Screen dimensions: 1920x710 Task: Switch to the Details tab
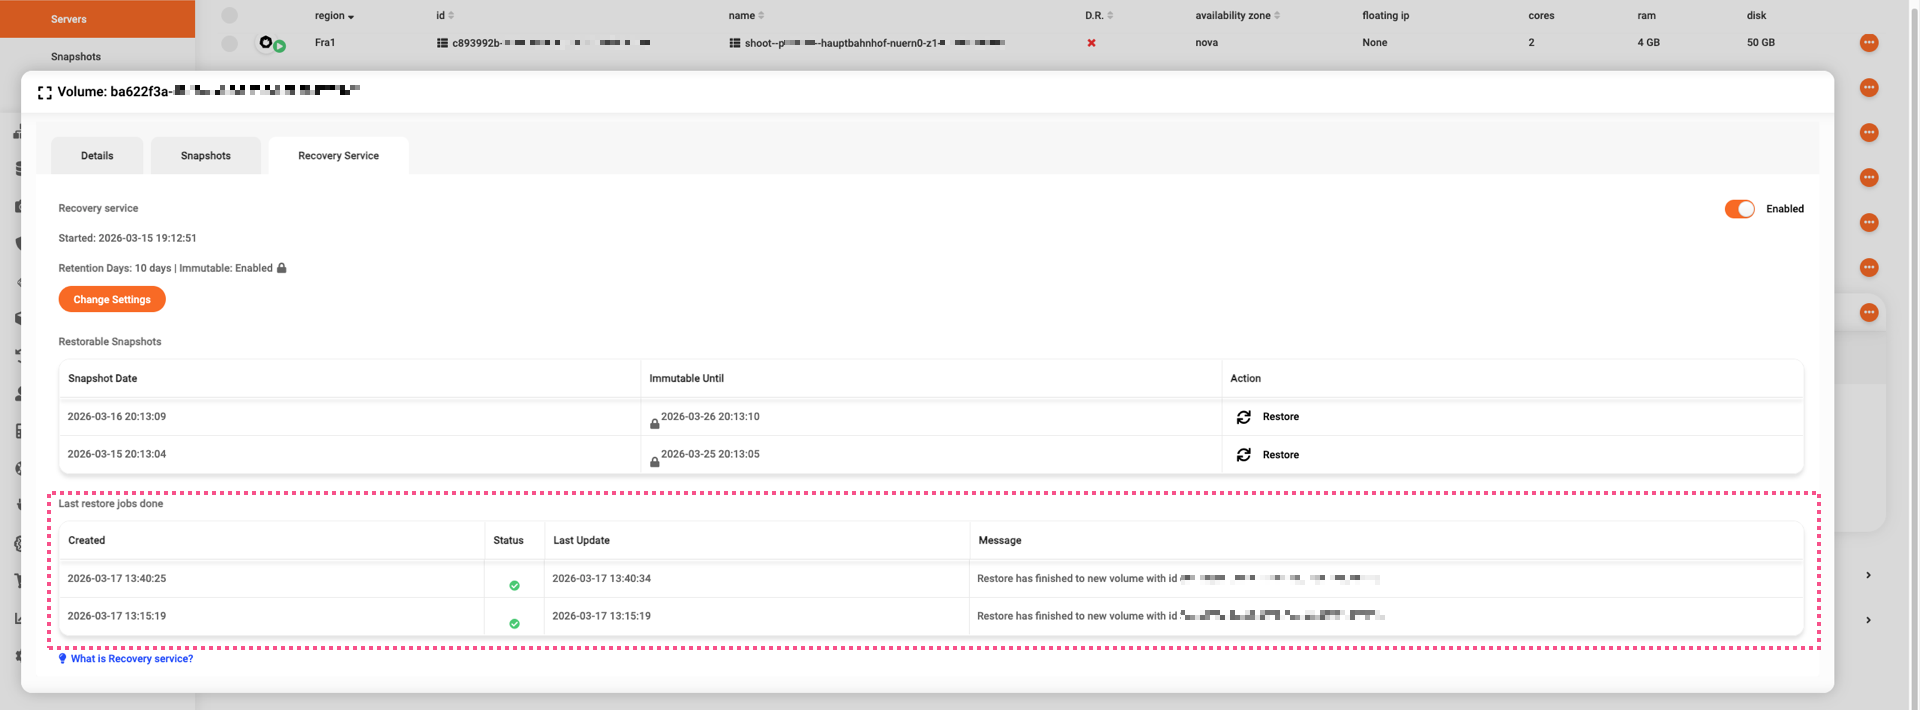pos(97,156)
